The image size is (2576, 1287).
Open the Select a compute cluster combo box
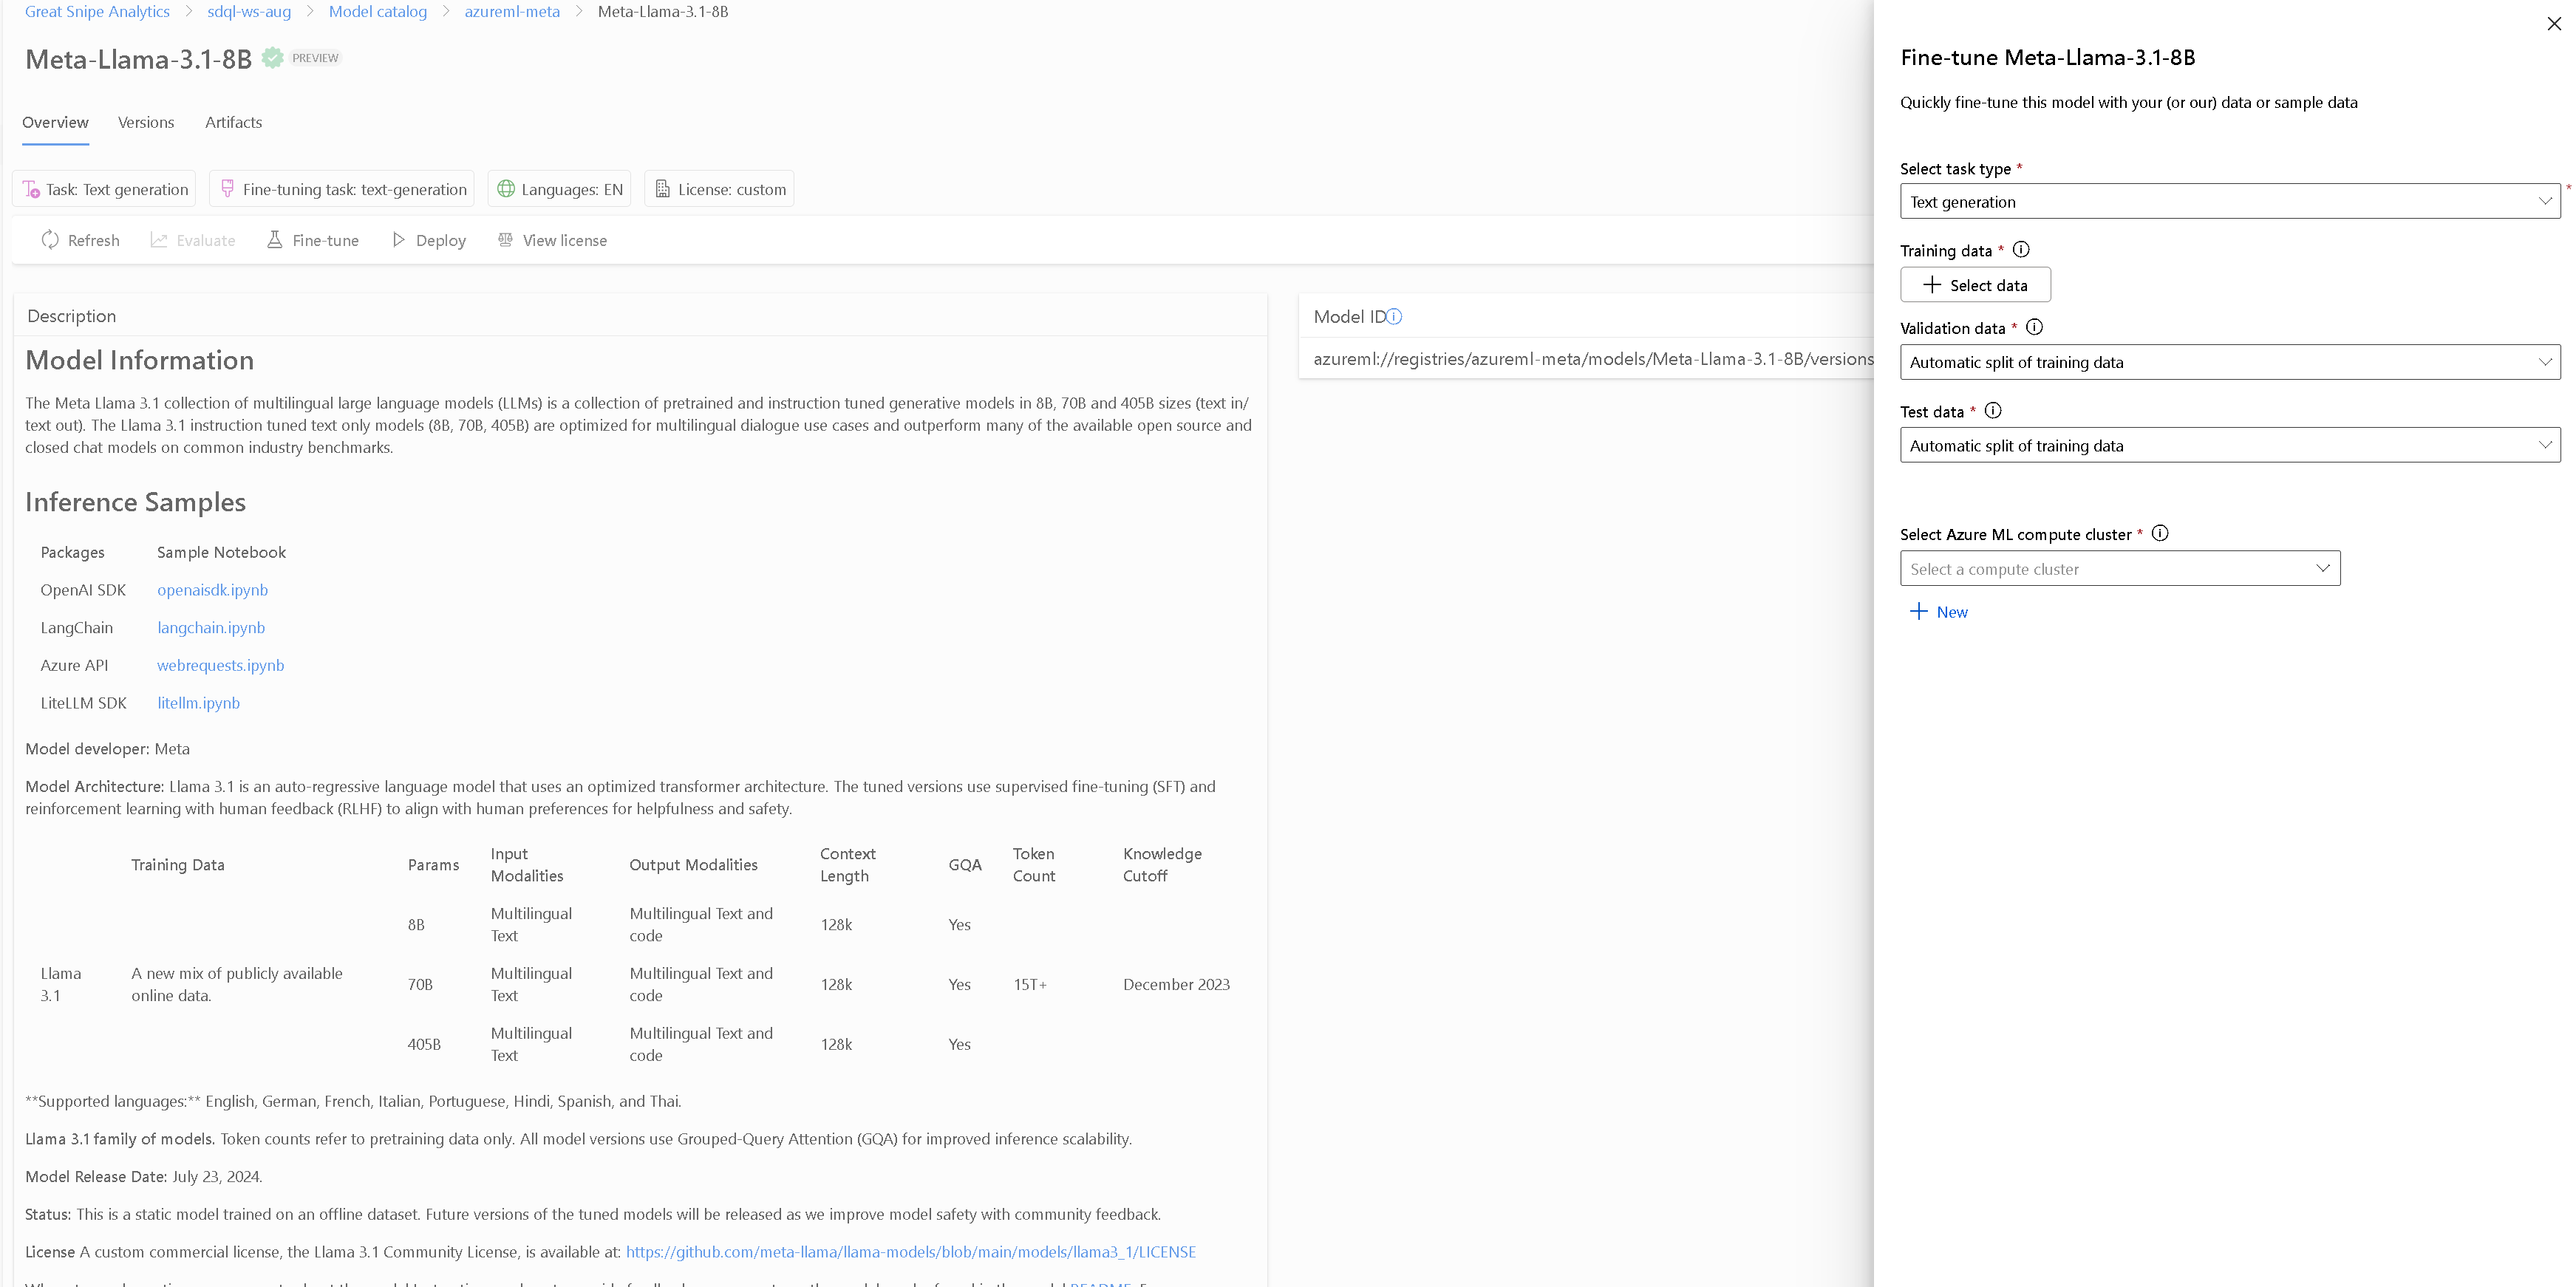click(x=2119, y=568)
